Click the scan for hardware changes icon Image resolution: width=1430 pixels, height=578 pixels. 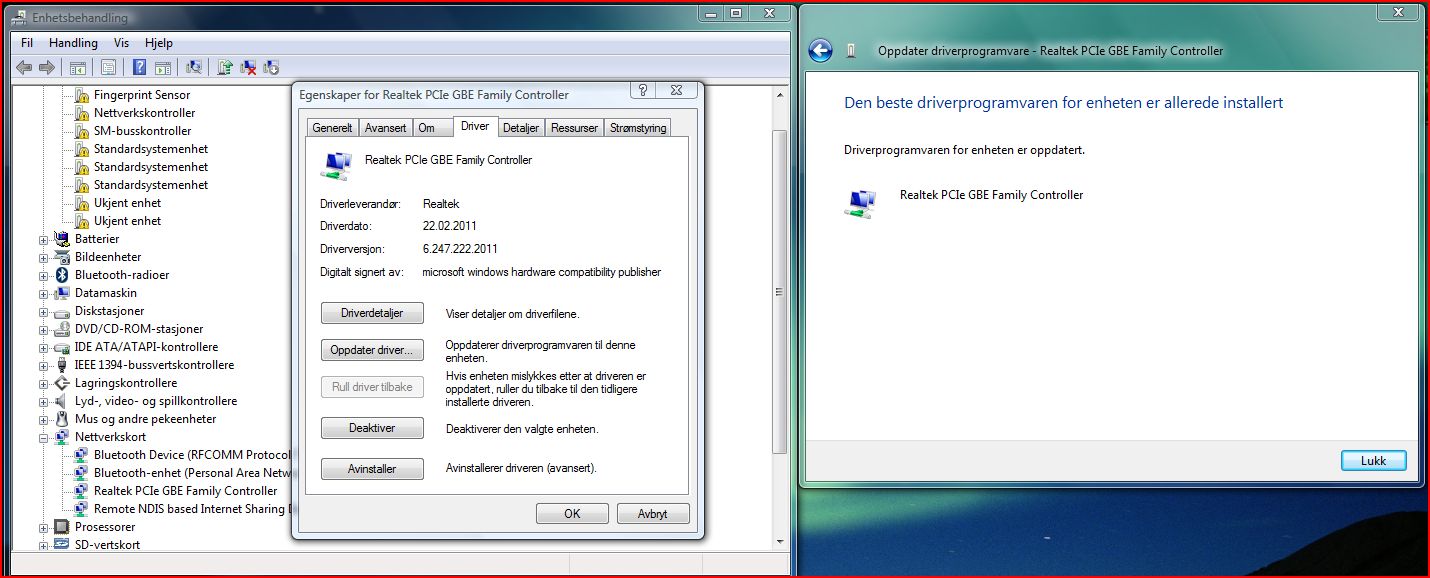[194, 67]
